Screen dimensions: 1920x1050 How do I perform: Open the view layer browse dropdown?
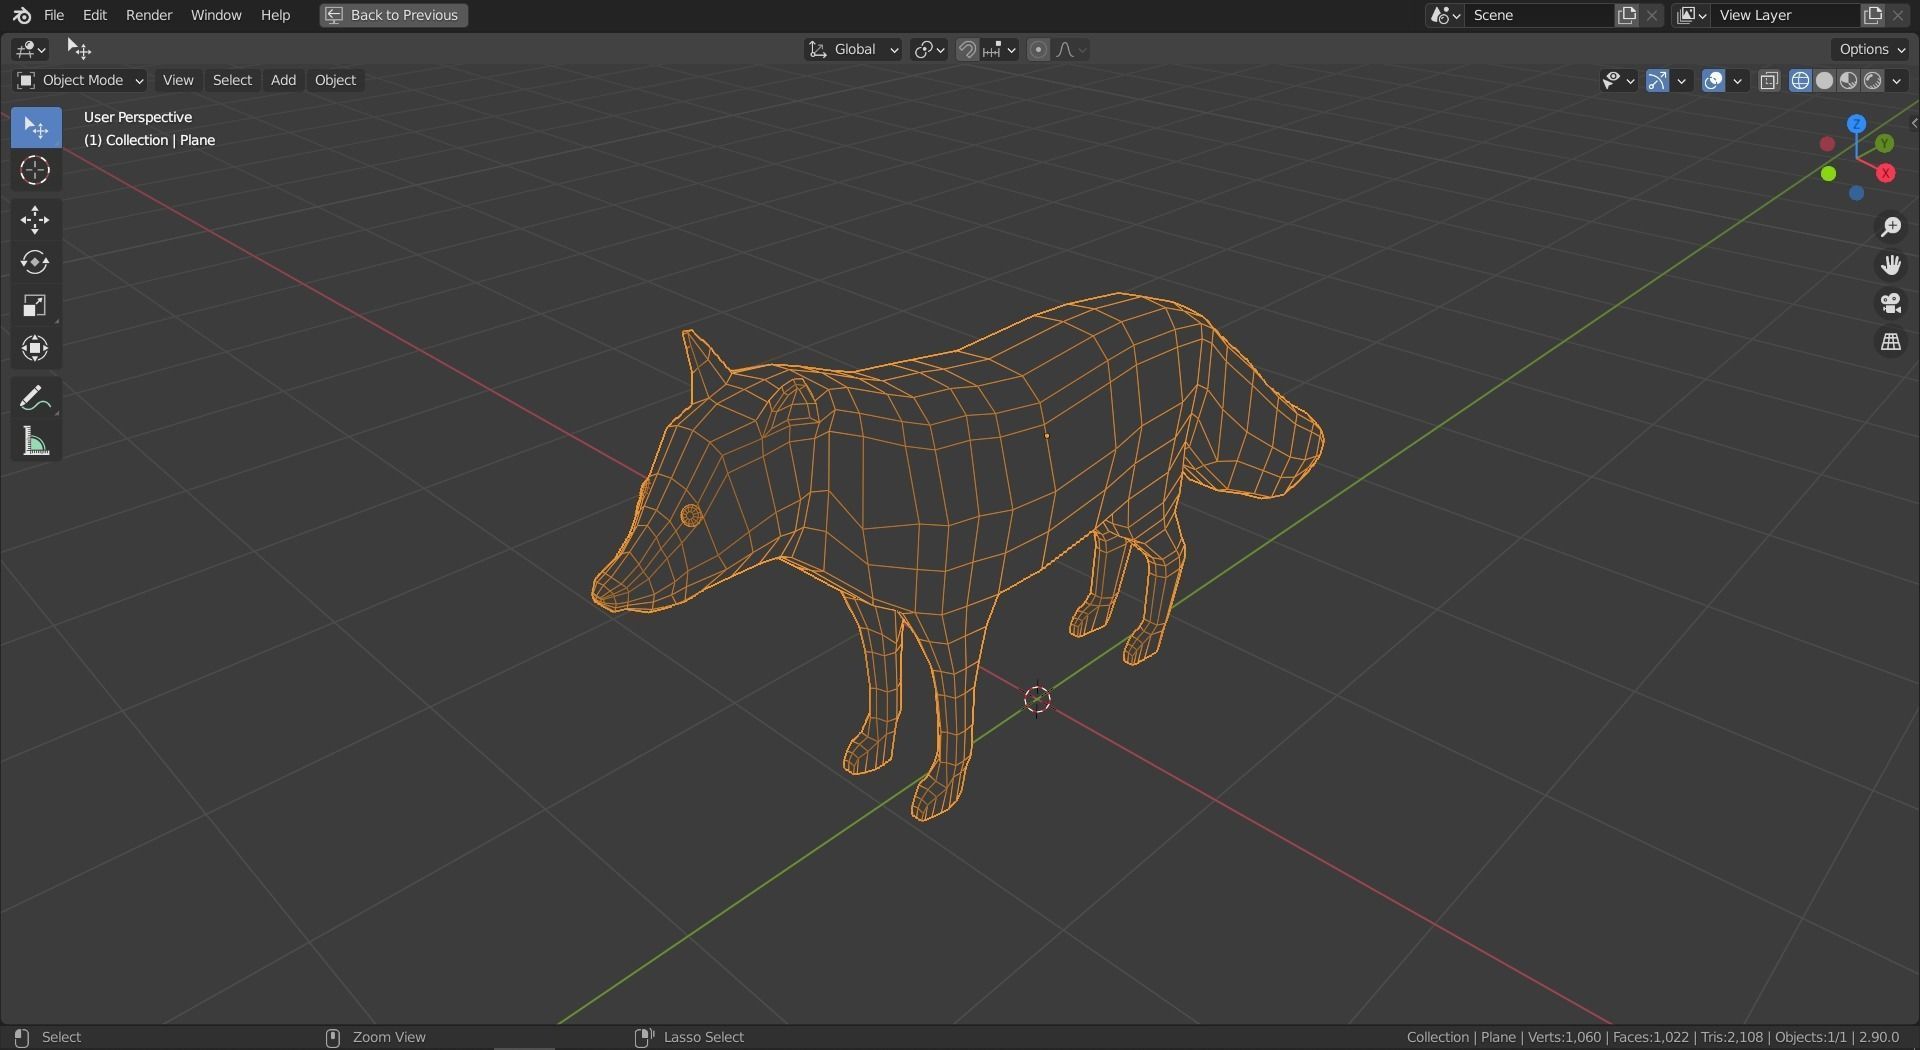click(1691, 15)
